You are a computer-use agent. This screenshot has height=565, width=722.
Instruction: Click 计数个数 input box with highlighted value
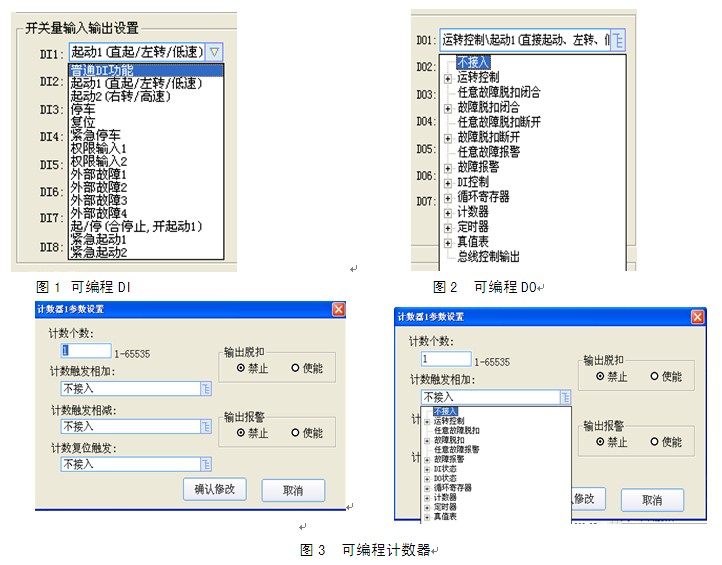coord(86,351)
